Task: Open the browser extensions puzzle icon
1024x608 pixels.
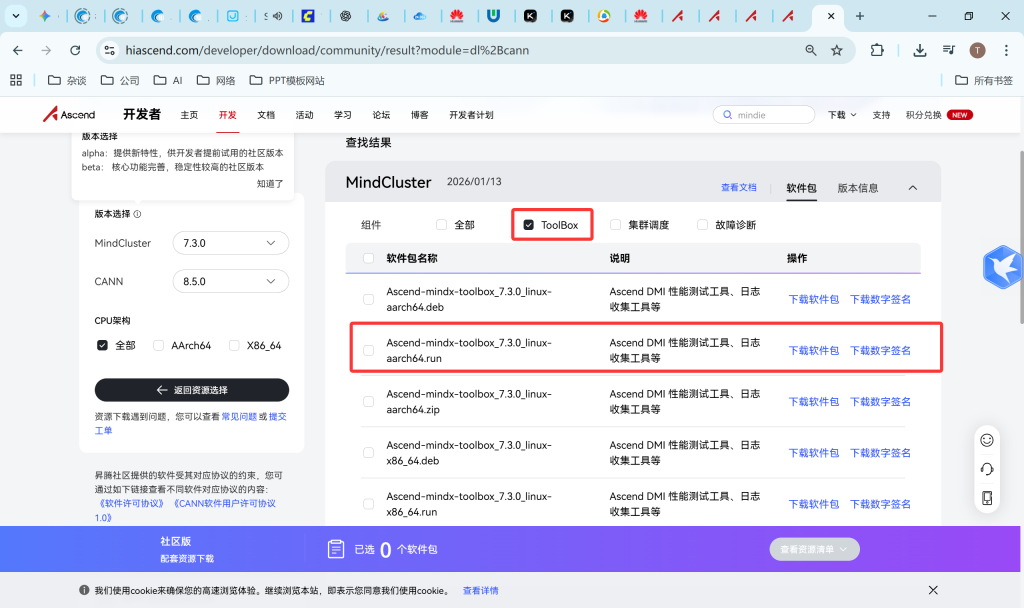Action: pyautogui.click(x=877, y=50)
